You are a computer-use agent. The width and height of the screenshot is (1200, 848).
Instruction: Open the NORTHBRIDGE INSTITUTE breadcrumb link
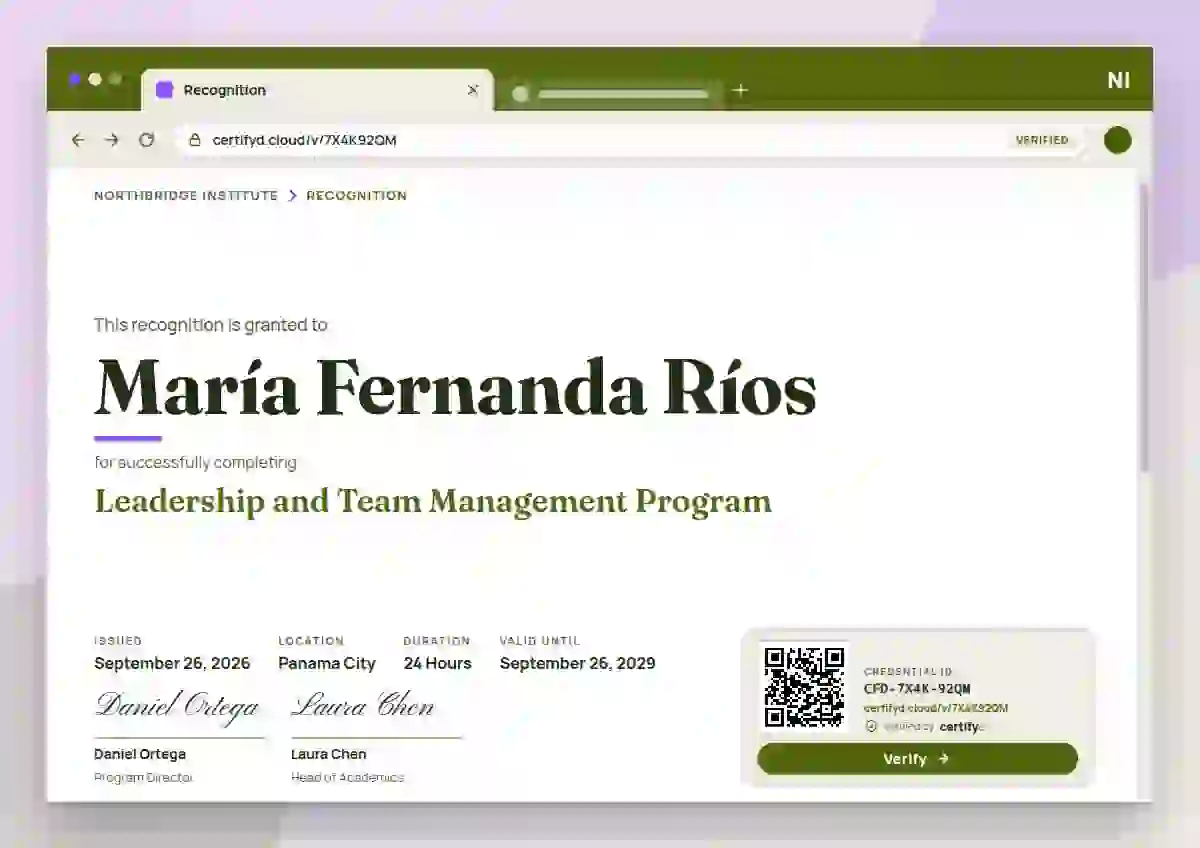point(186,196)
